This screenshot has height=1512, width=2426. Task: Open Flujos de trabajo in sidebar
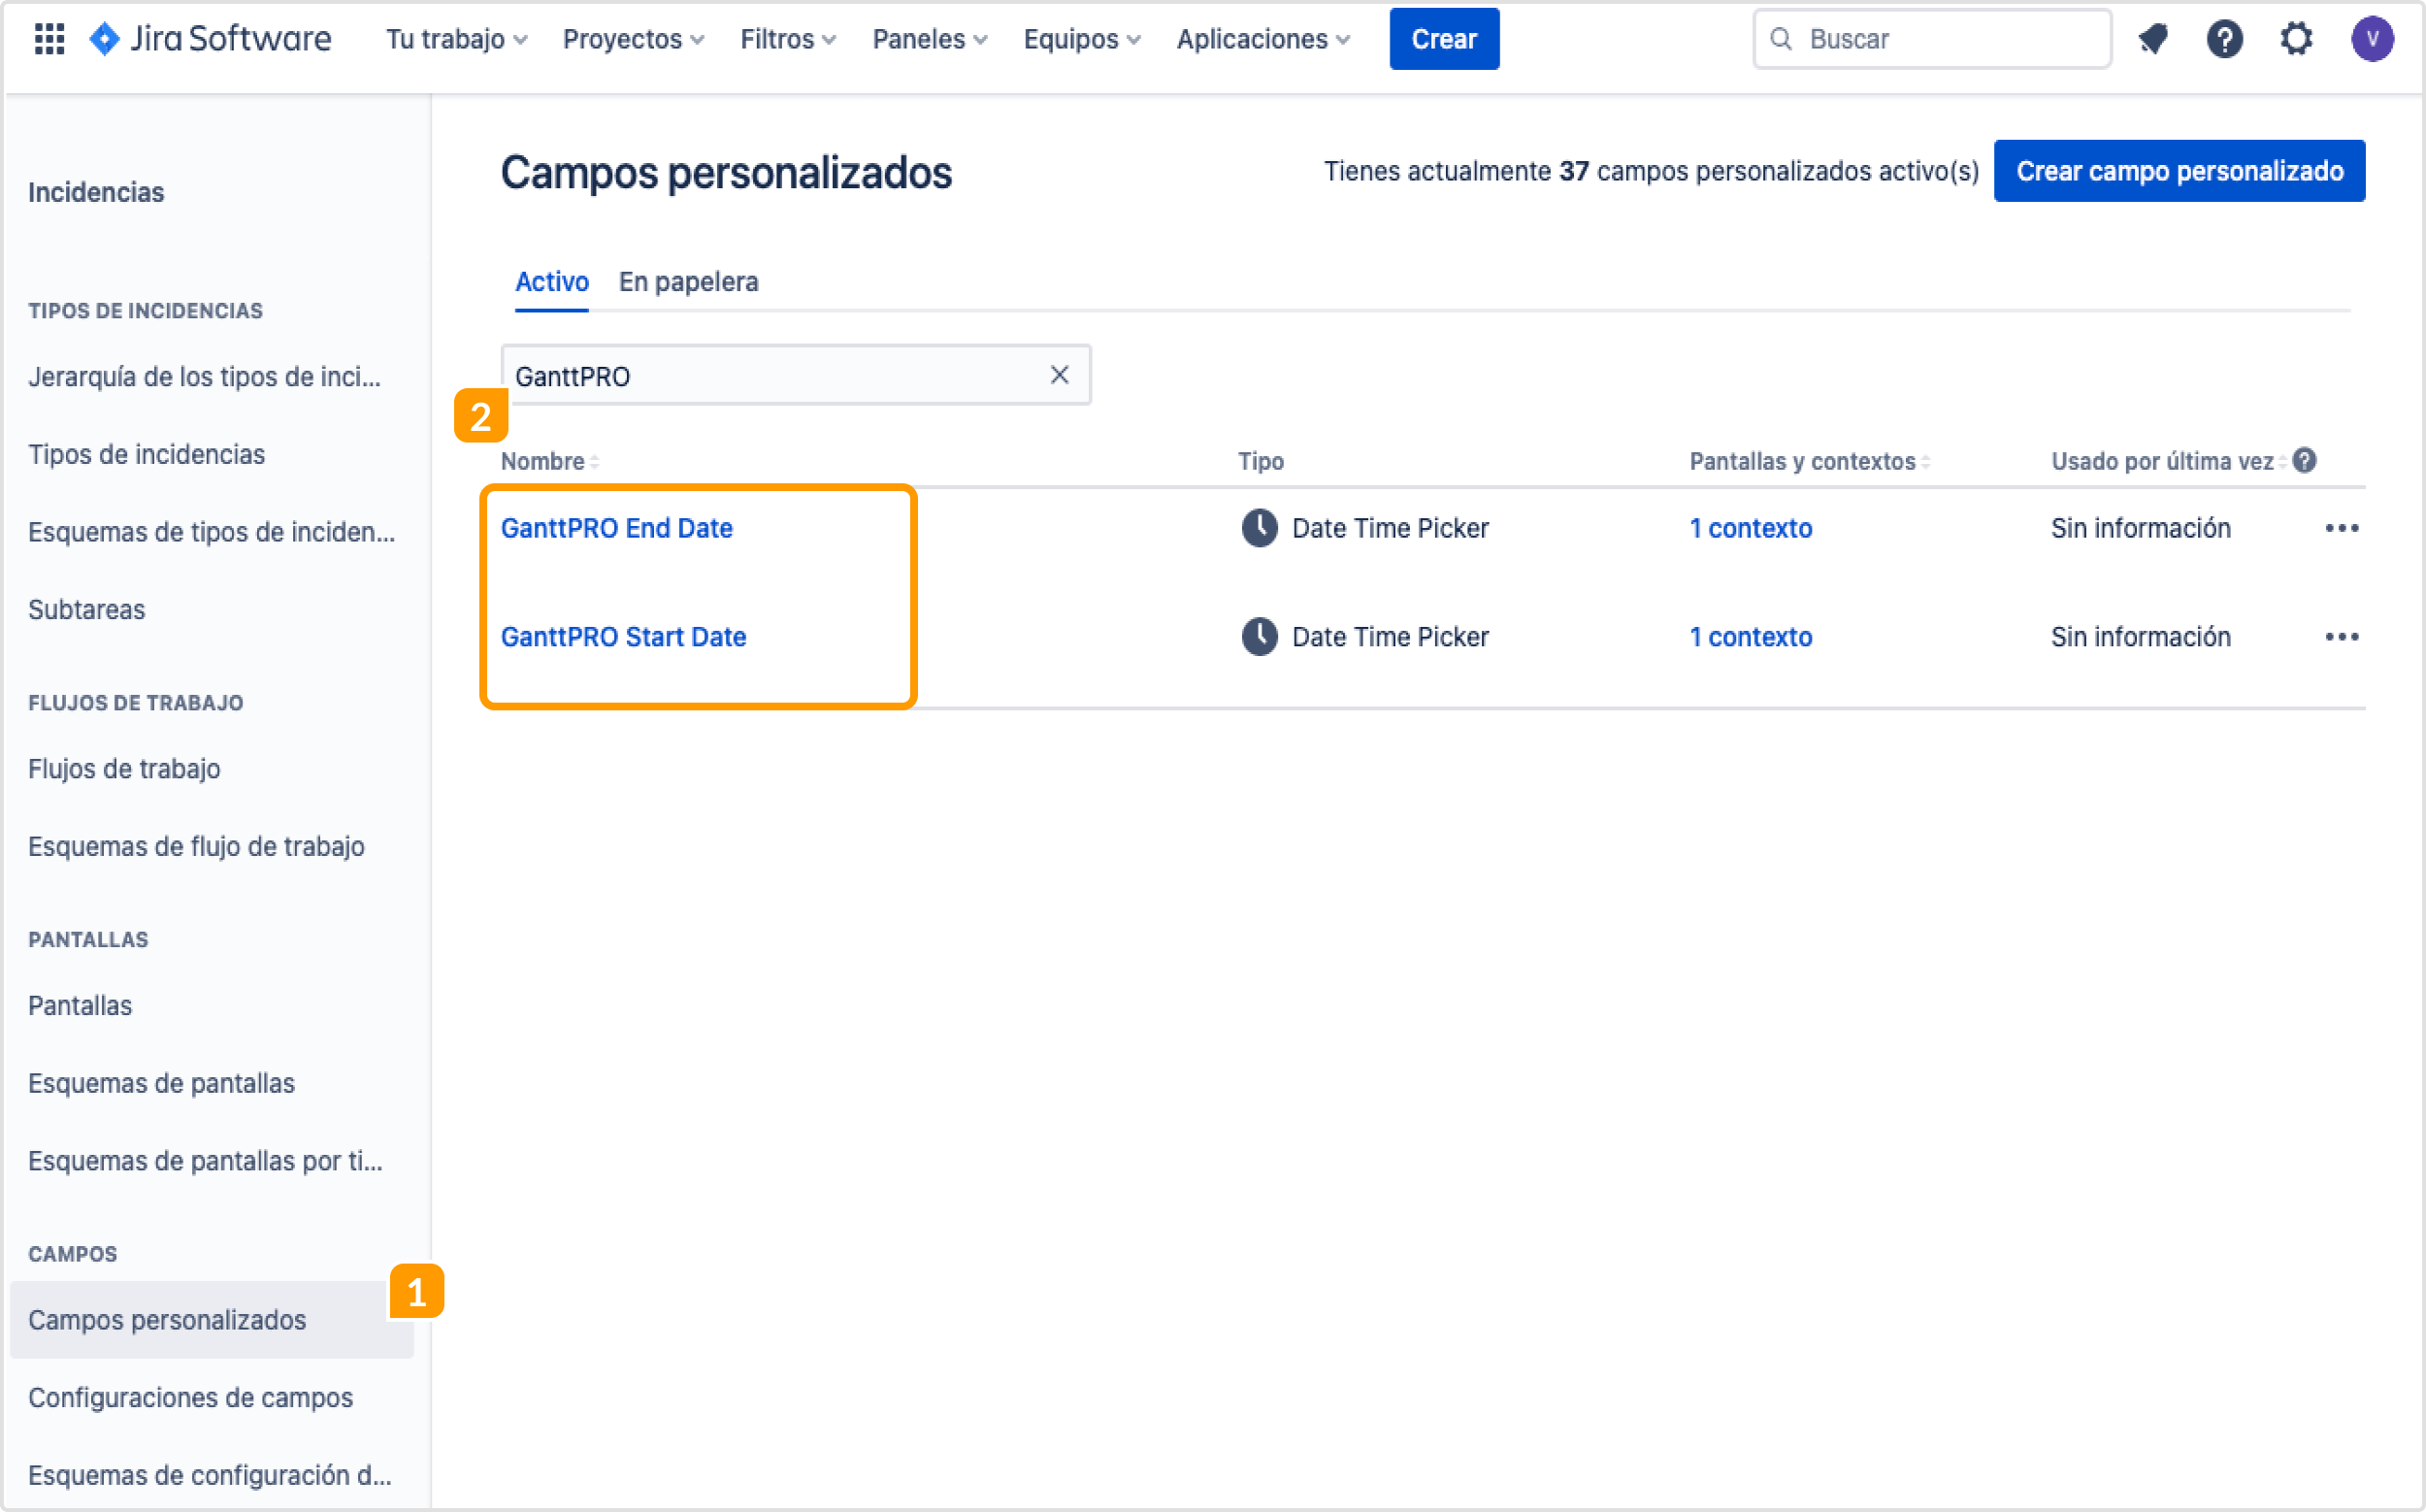pos(124,769)
